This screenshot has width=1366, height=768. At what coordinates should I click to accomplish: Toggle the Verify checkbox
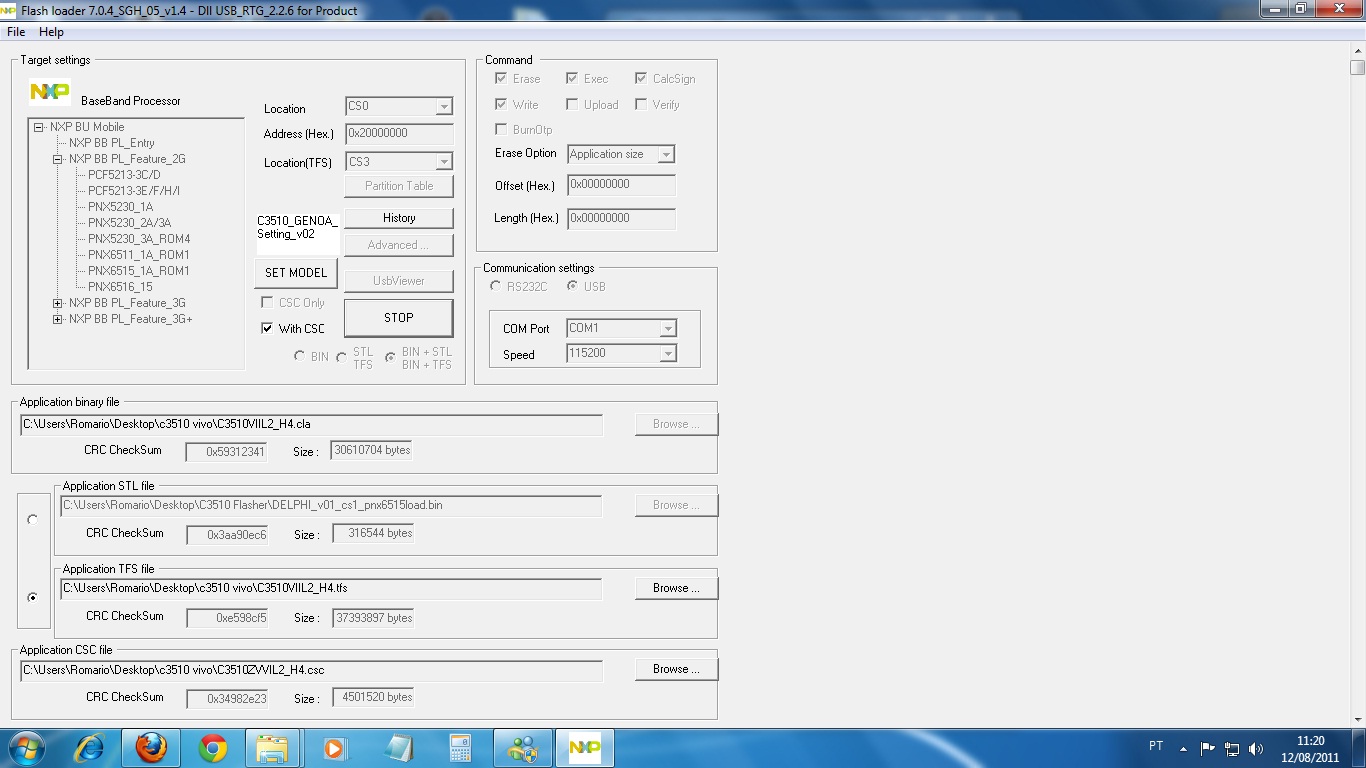click(x=641, y=104)
